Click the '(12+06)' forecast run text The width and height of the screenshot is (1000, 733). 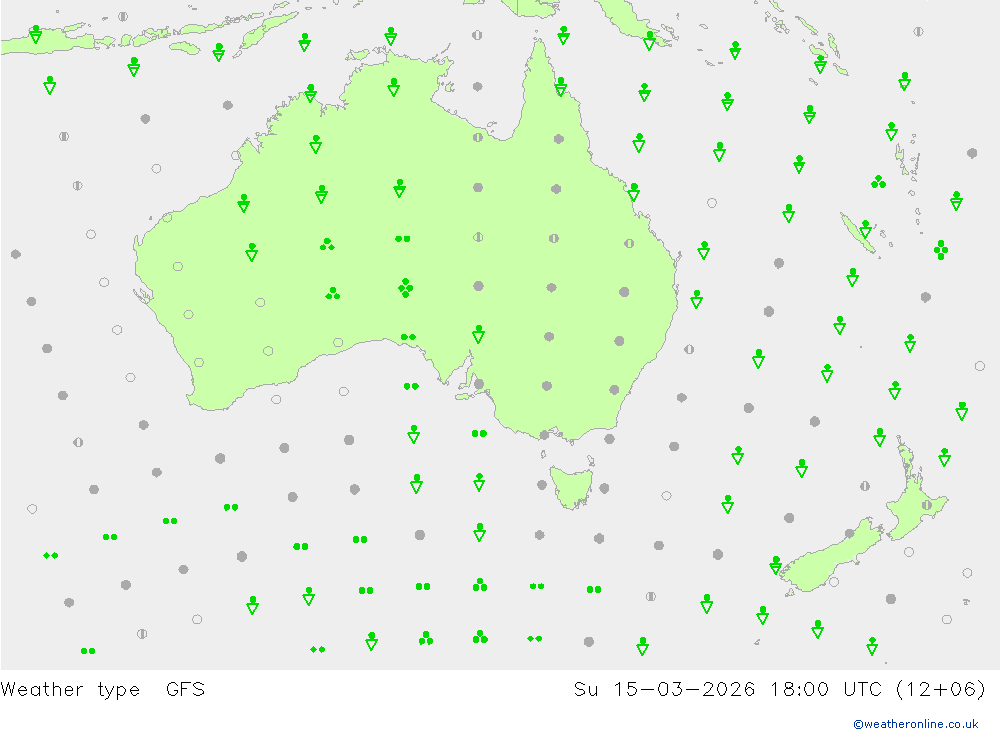tap(940, 690)
